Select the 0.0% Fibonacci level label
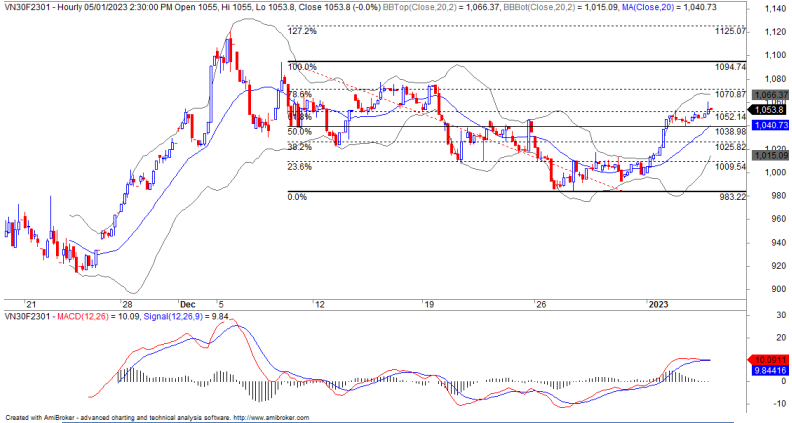792x423 pixels. pos(296,197)
